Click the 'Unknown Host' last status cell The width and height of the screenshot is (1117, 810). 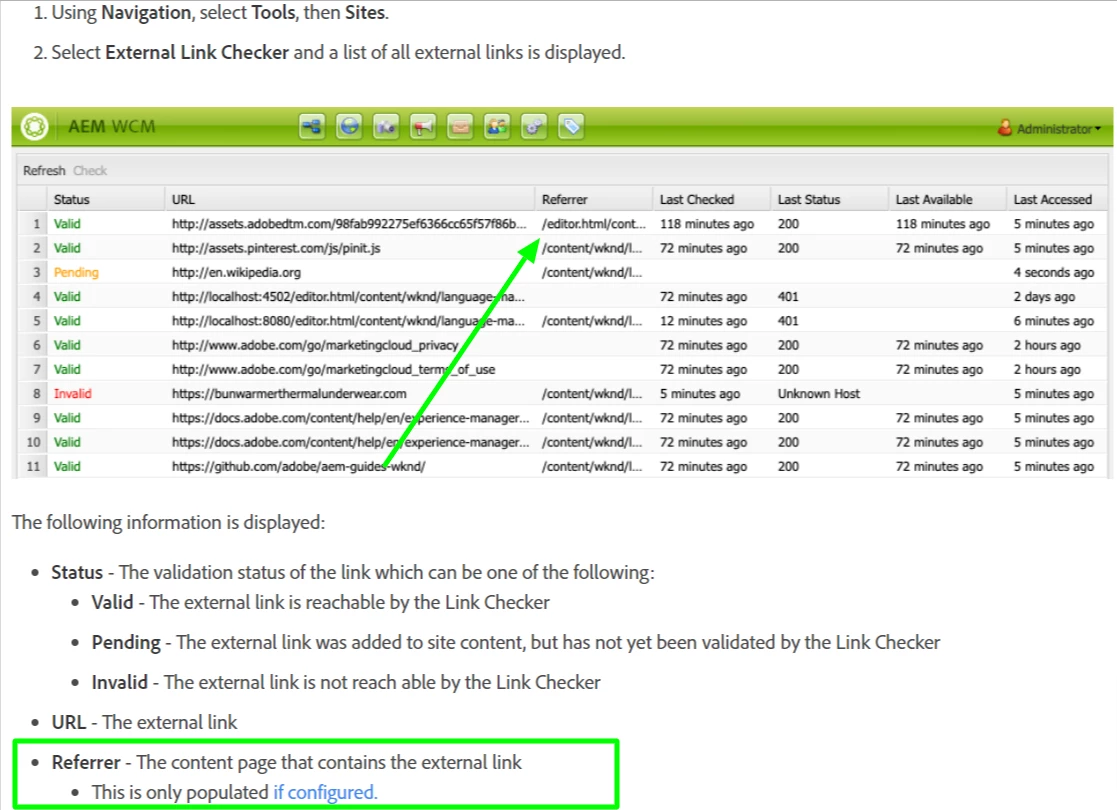tap(819, 393)
